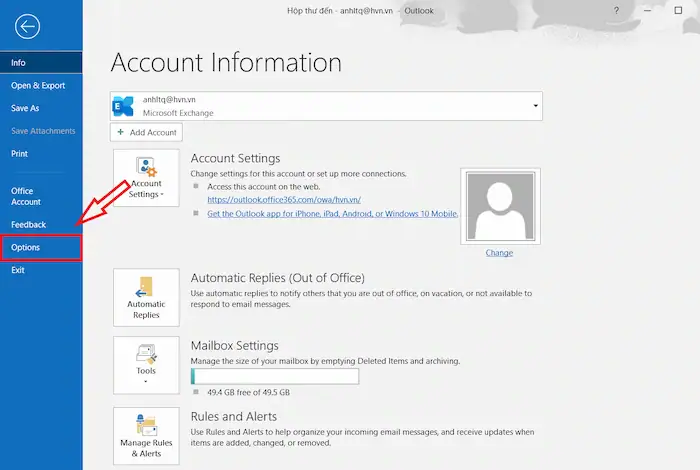Open Automatic Replies button
Image resolution: width=700 pixels, height=470 pixels.
(x=146, y=297)
